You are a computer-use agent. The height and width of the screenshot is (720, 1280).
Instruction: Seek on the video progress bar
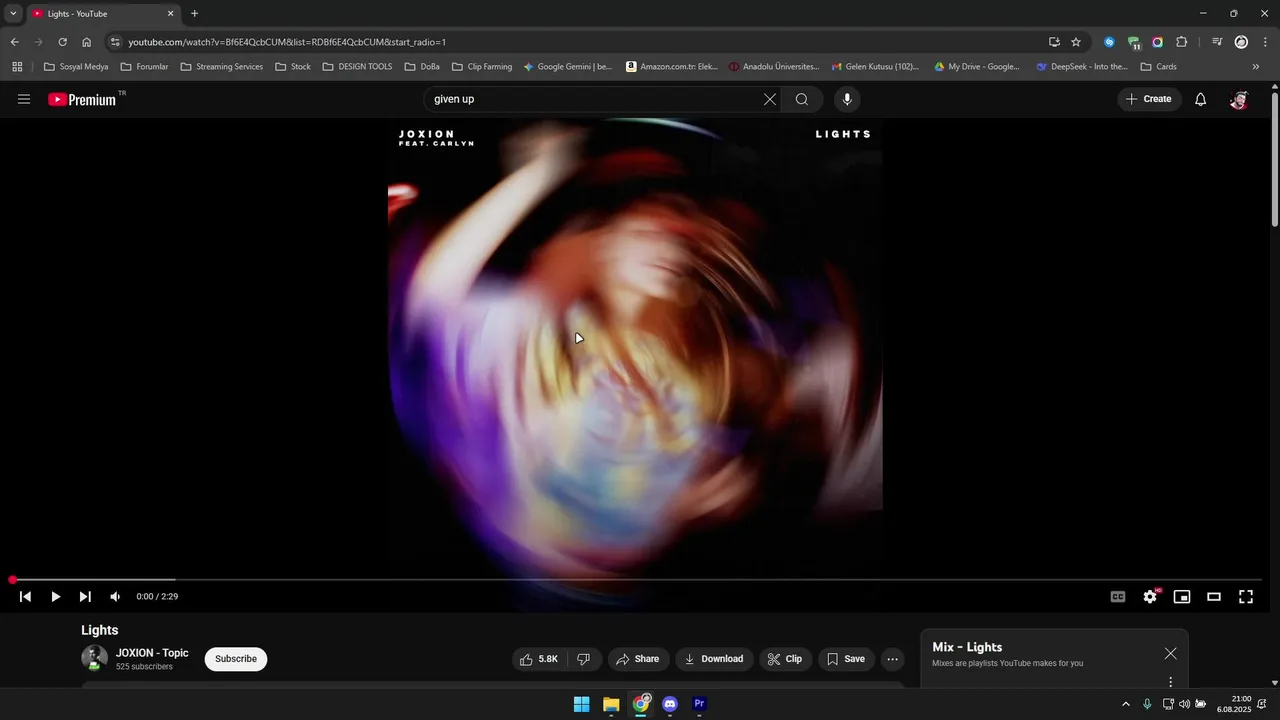coord(636,580)
